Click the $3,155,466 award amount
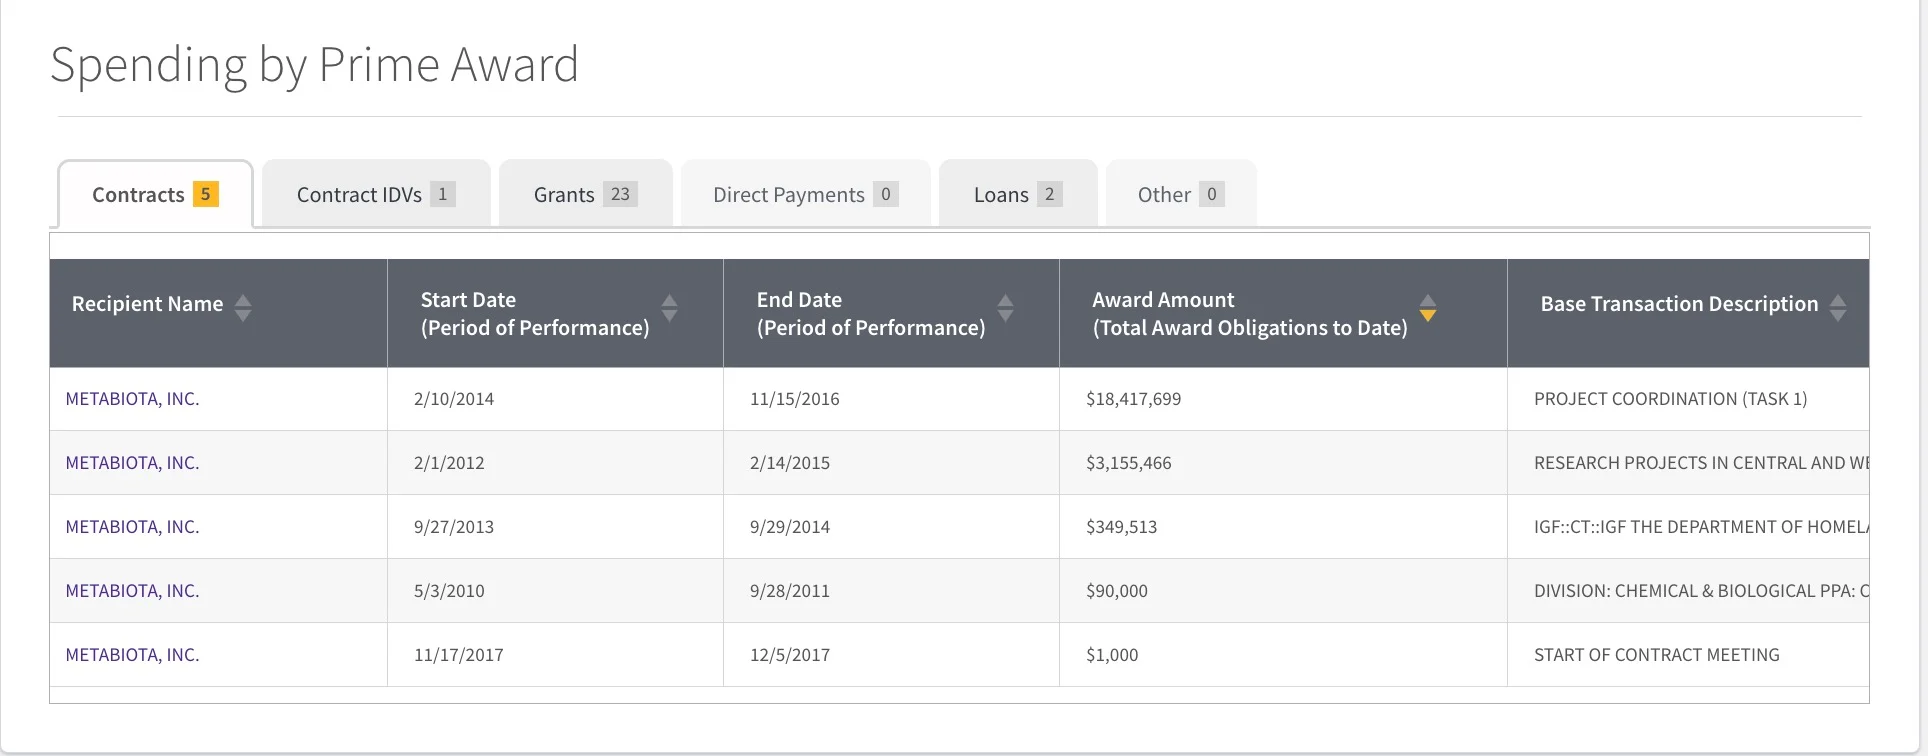The width and height of the screenshot is (1928, 756). tap(1128, 463)
